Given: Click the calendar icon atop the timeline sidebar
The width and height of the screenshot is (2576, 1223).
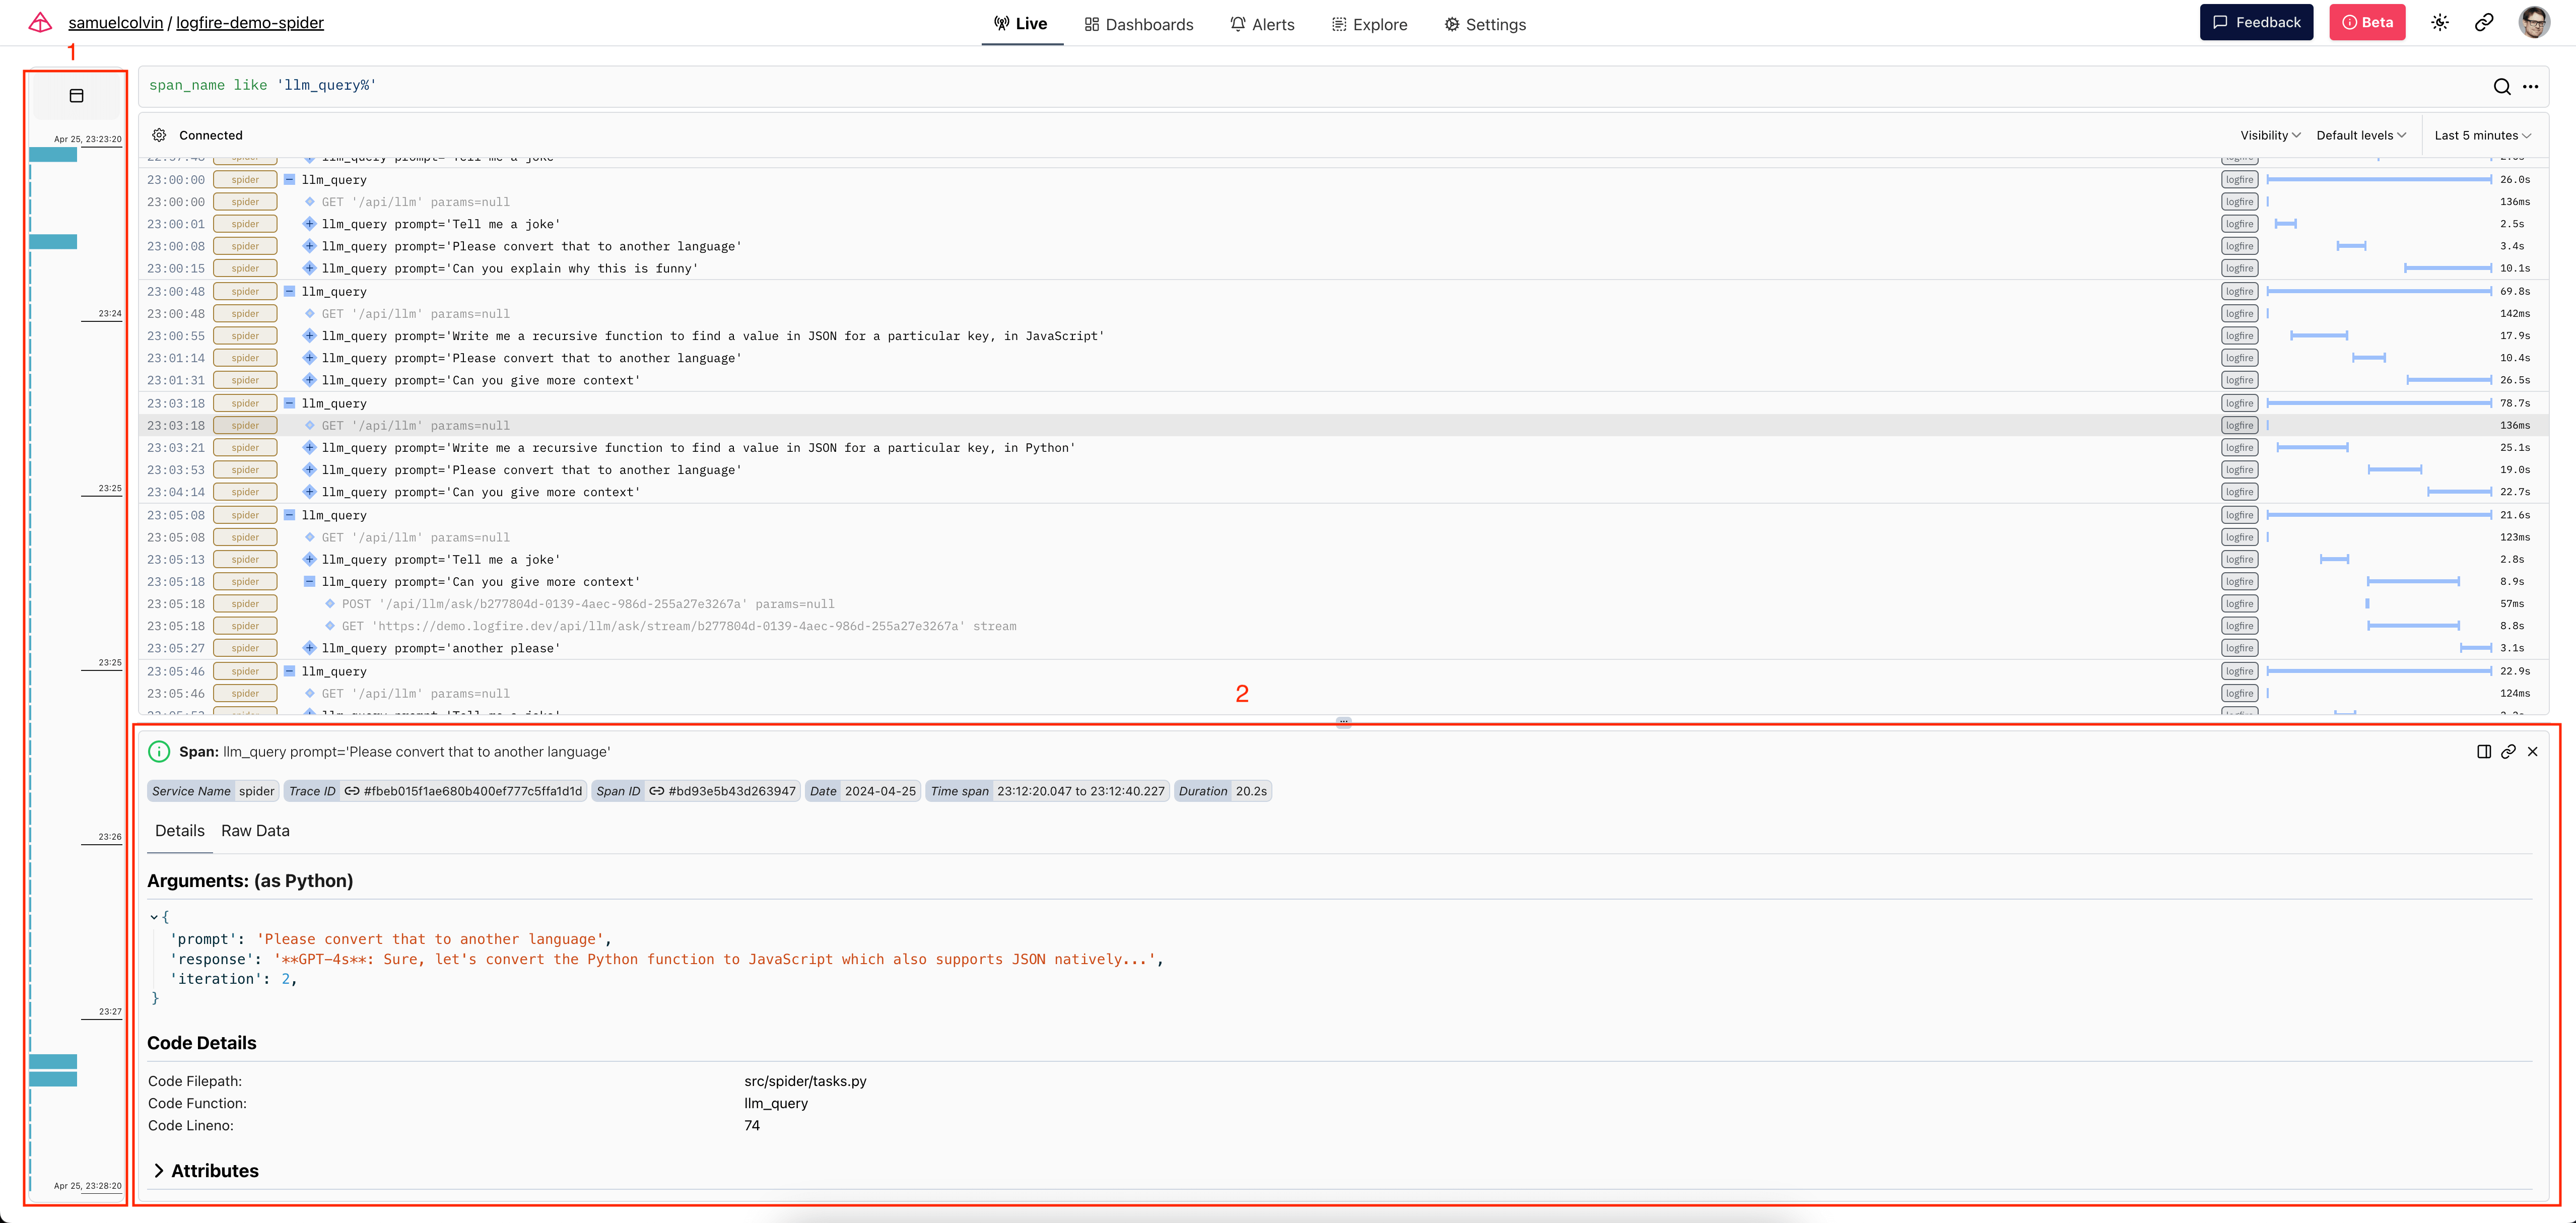Looking at the screenshot, I should coord(77,96).
